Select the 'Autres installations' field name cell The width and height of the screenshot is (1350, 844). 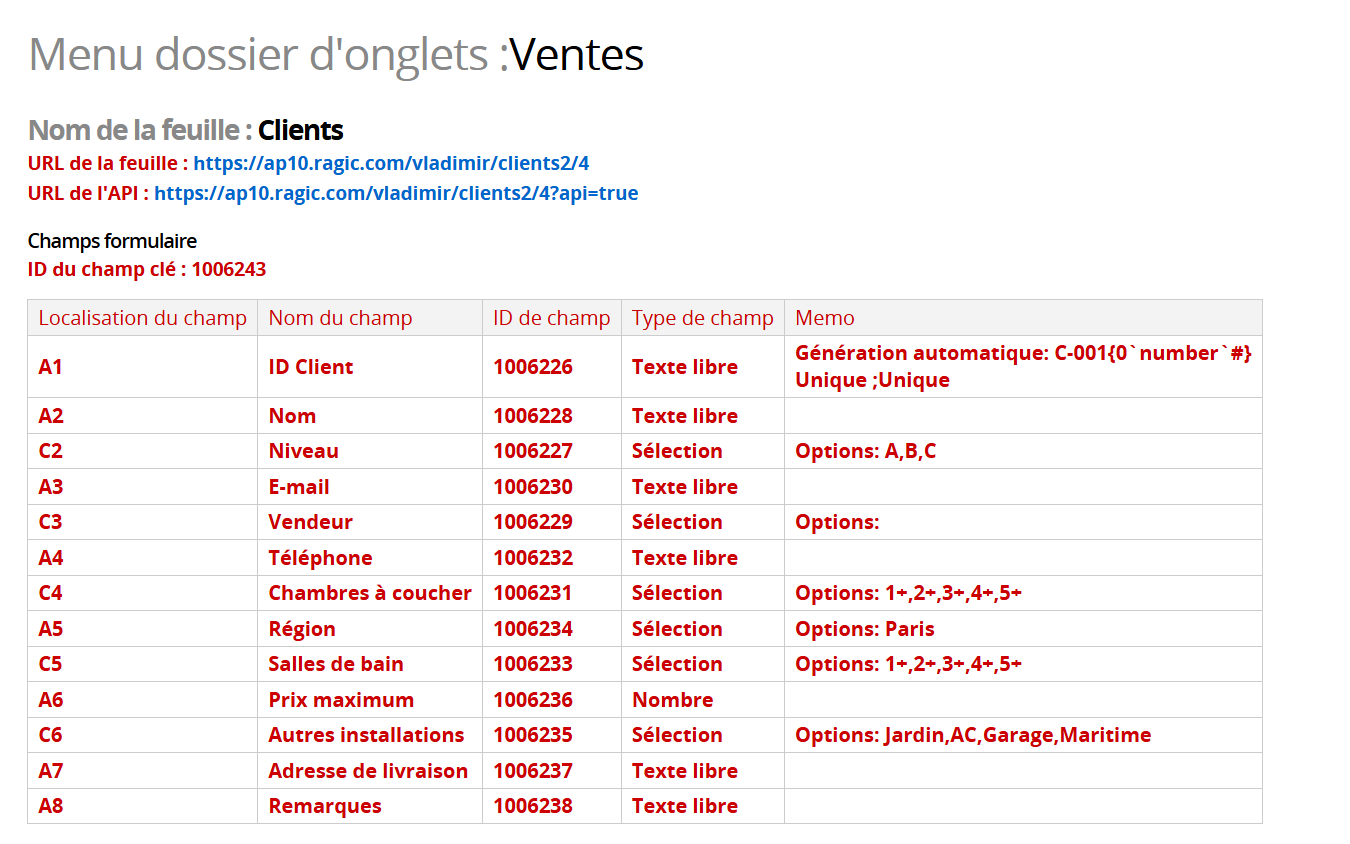(x=370, y=735)
